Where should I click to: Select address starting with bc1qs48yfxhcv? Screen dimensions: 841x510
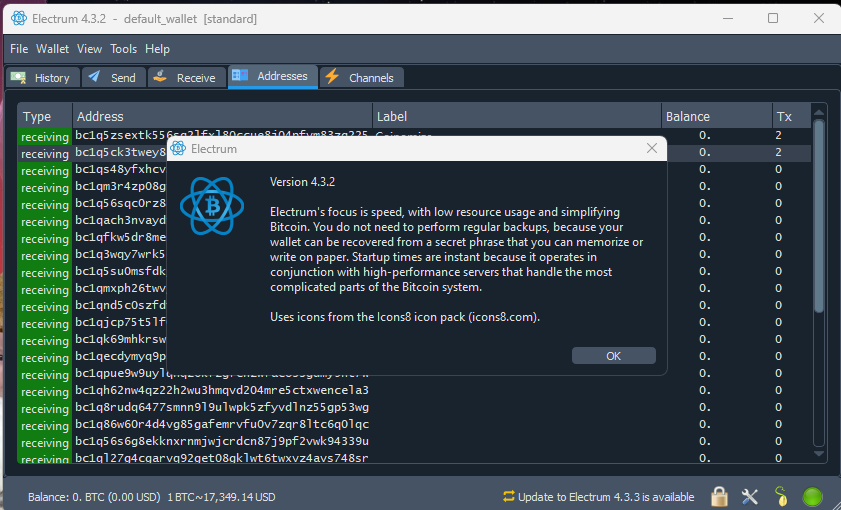[x=120, y=169]
